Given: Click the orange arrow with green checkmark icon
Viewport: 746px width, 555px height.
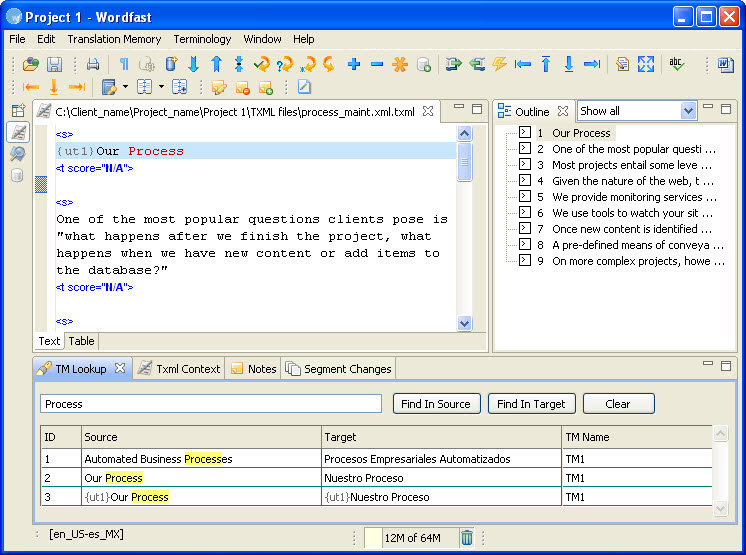Looking at the screenshot, I should point(262,64).
